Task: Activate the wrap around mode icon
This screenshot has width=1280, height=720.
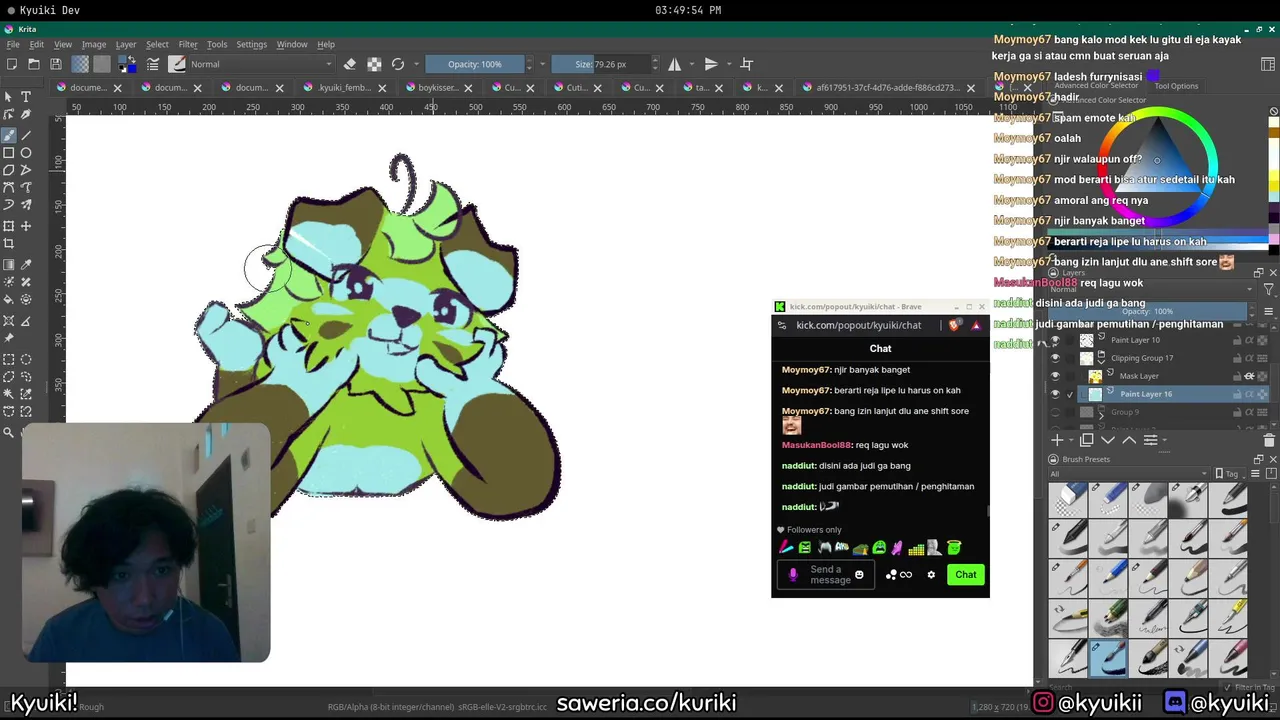Action: tap(746, 64)
